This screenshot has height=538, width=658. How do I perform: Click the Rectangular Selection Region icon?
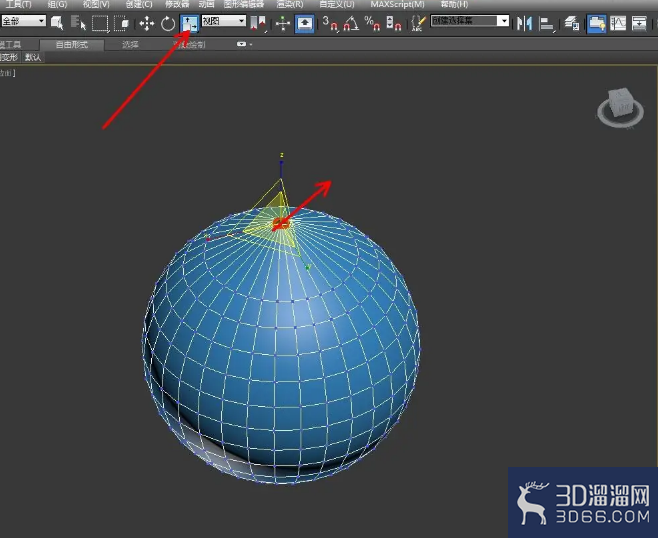pos(100,23)
